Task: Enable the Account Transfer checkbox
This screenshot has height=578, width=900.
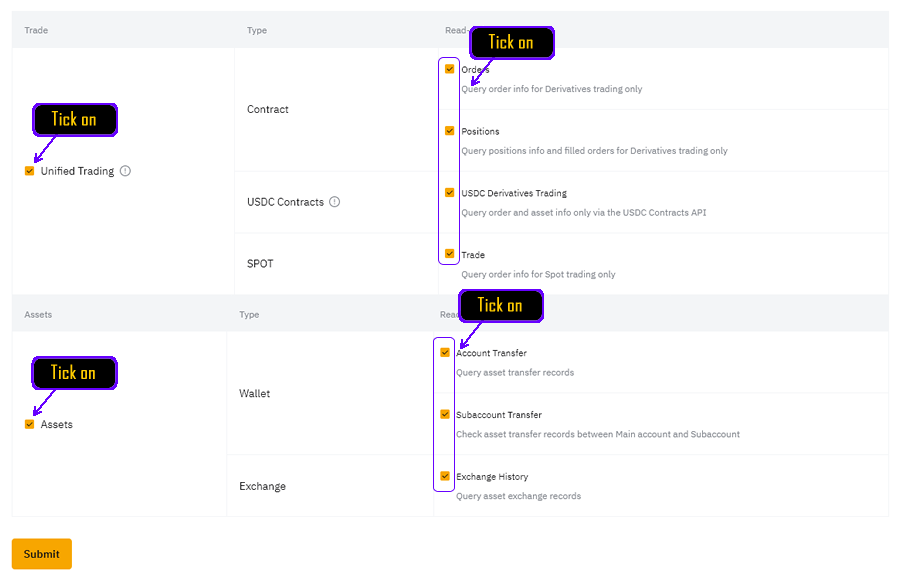Action: (444, 352)
